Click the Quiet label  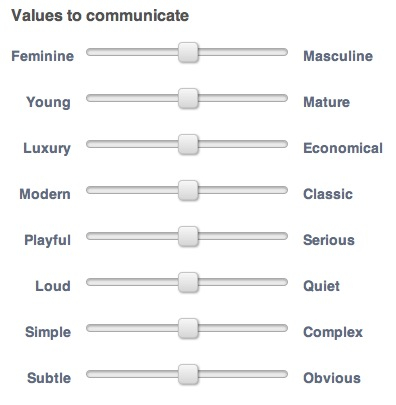click(x=321, y=286)
